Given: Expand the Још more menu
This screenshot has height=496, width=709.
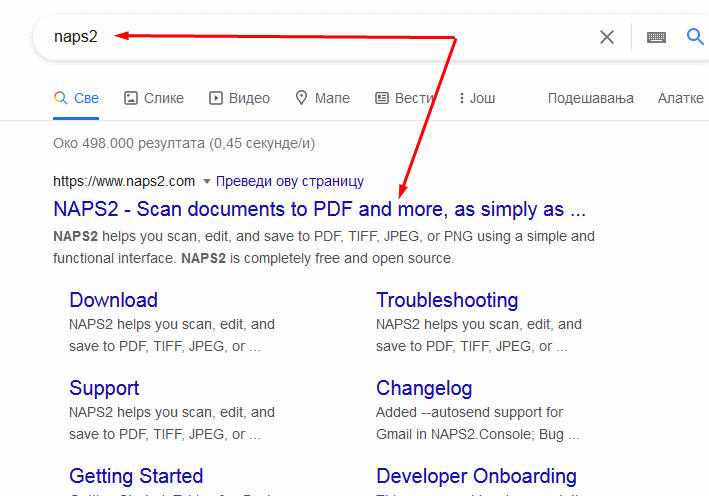Looking at the screenshot, I should click(x=477, y=98).
